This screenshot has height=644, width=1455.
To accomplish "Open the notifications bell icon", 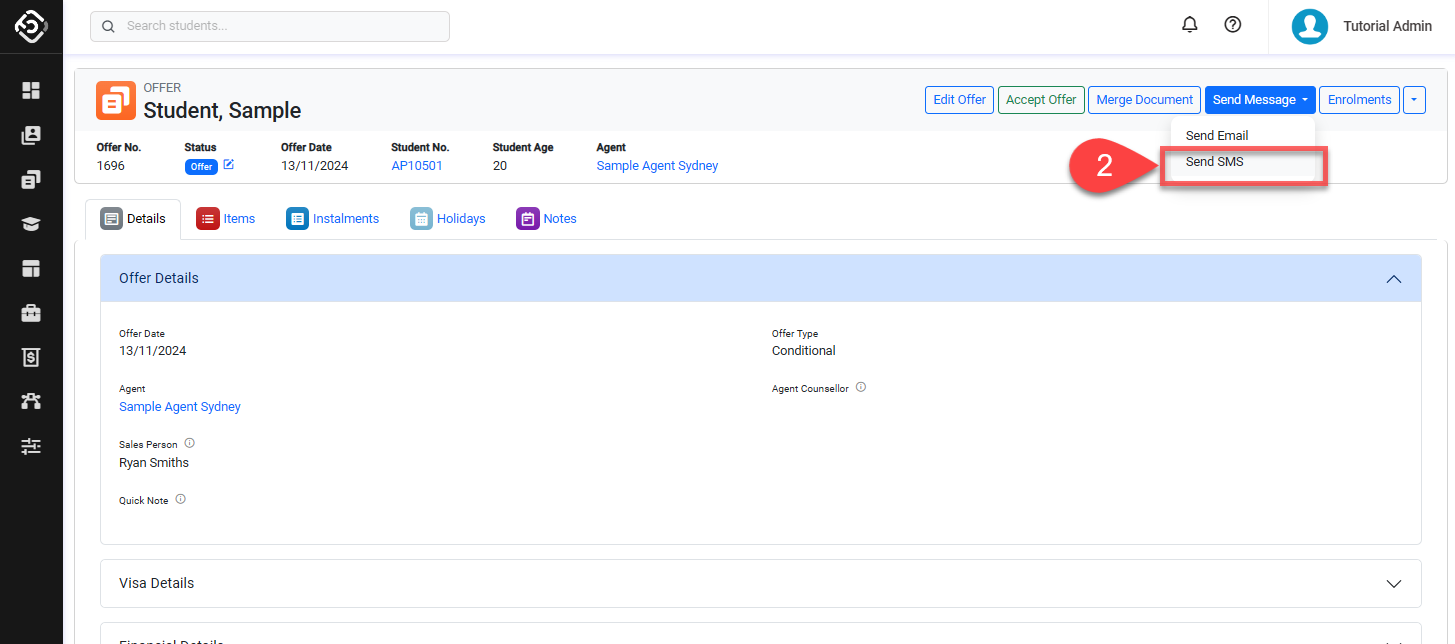I will (1189, 25).
